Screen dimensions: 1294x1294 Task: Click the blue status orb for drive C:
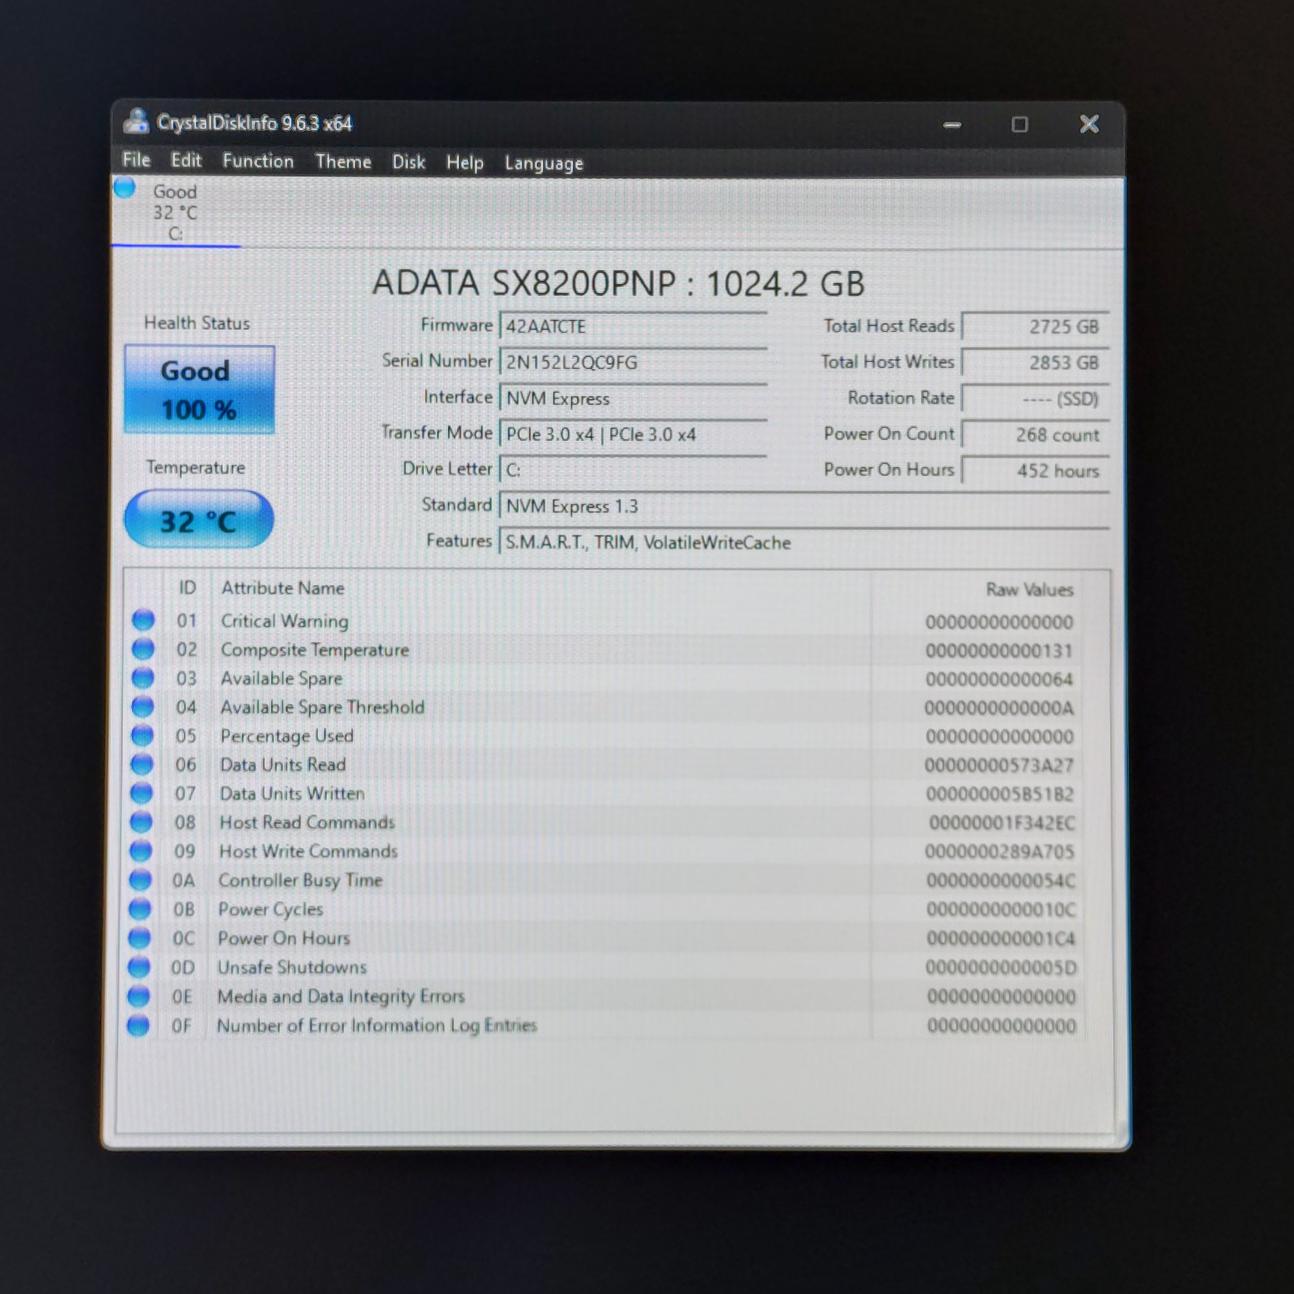125,188
